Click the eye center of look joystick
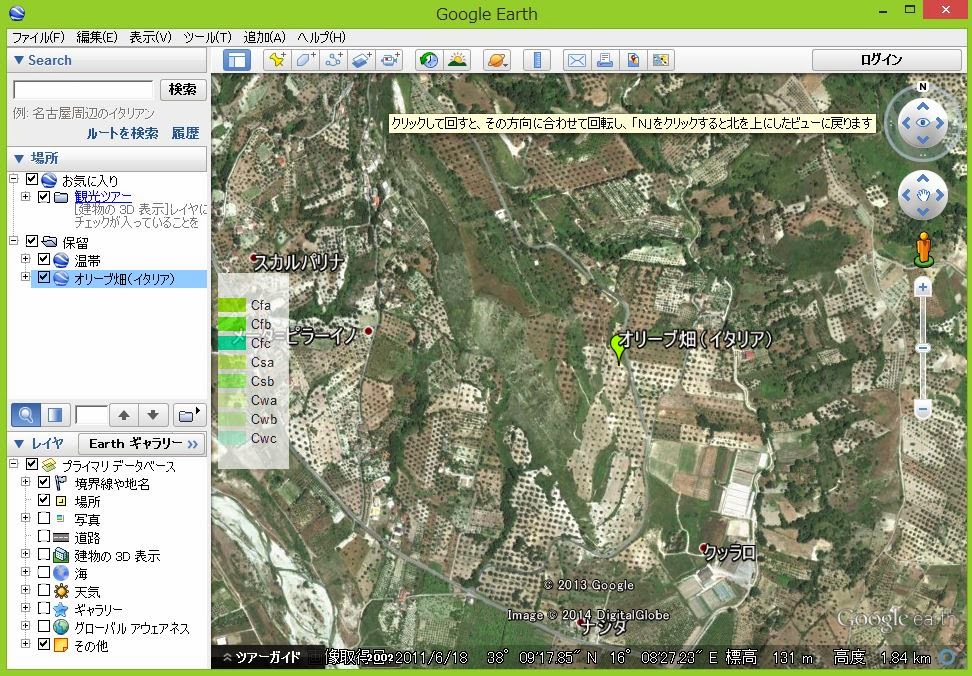The width and height of the screenshot is (972, 676). (923, 123)
